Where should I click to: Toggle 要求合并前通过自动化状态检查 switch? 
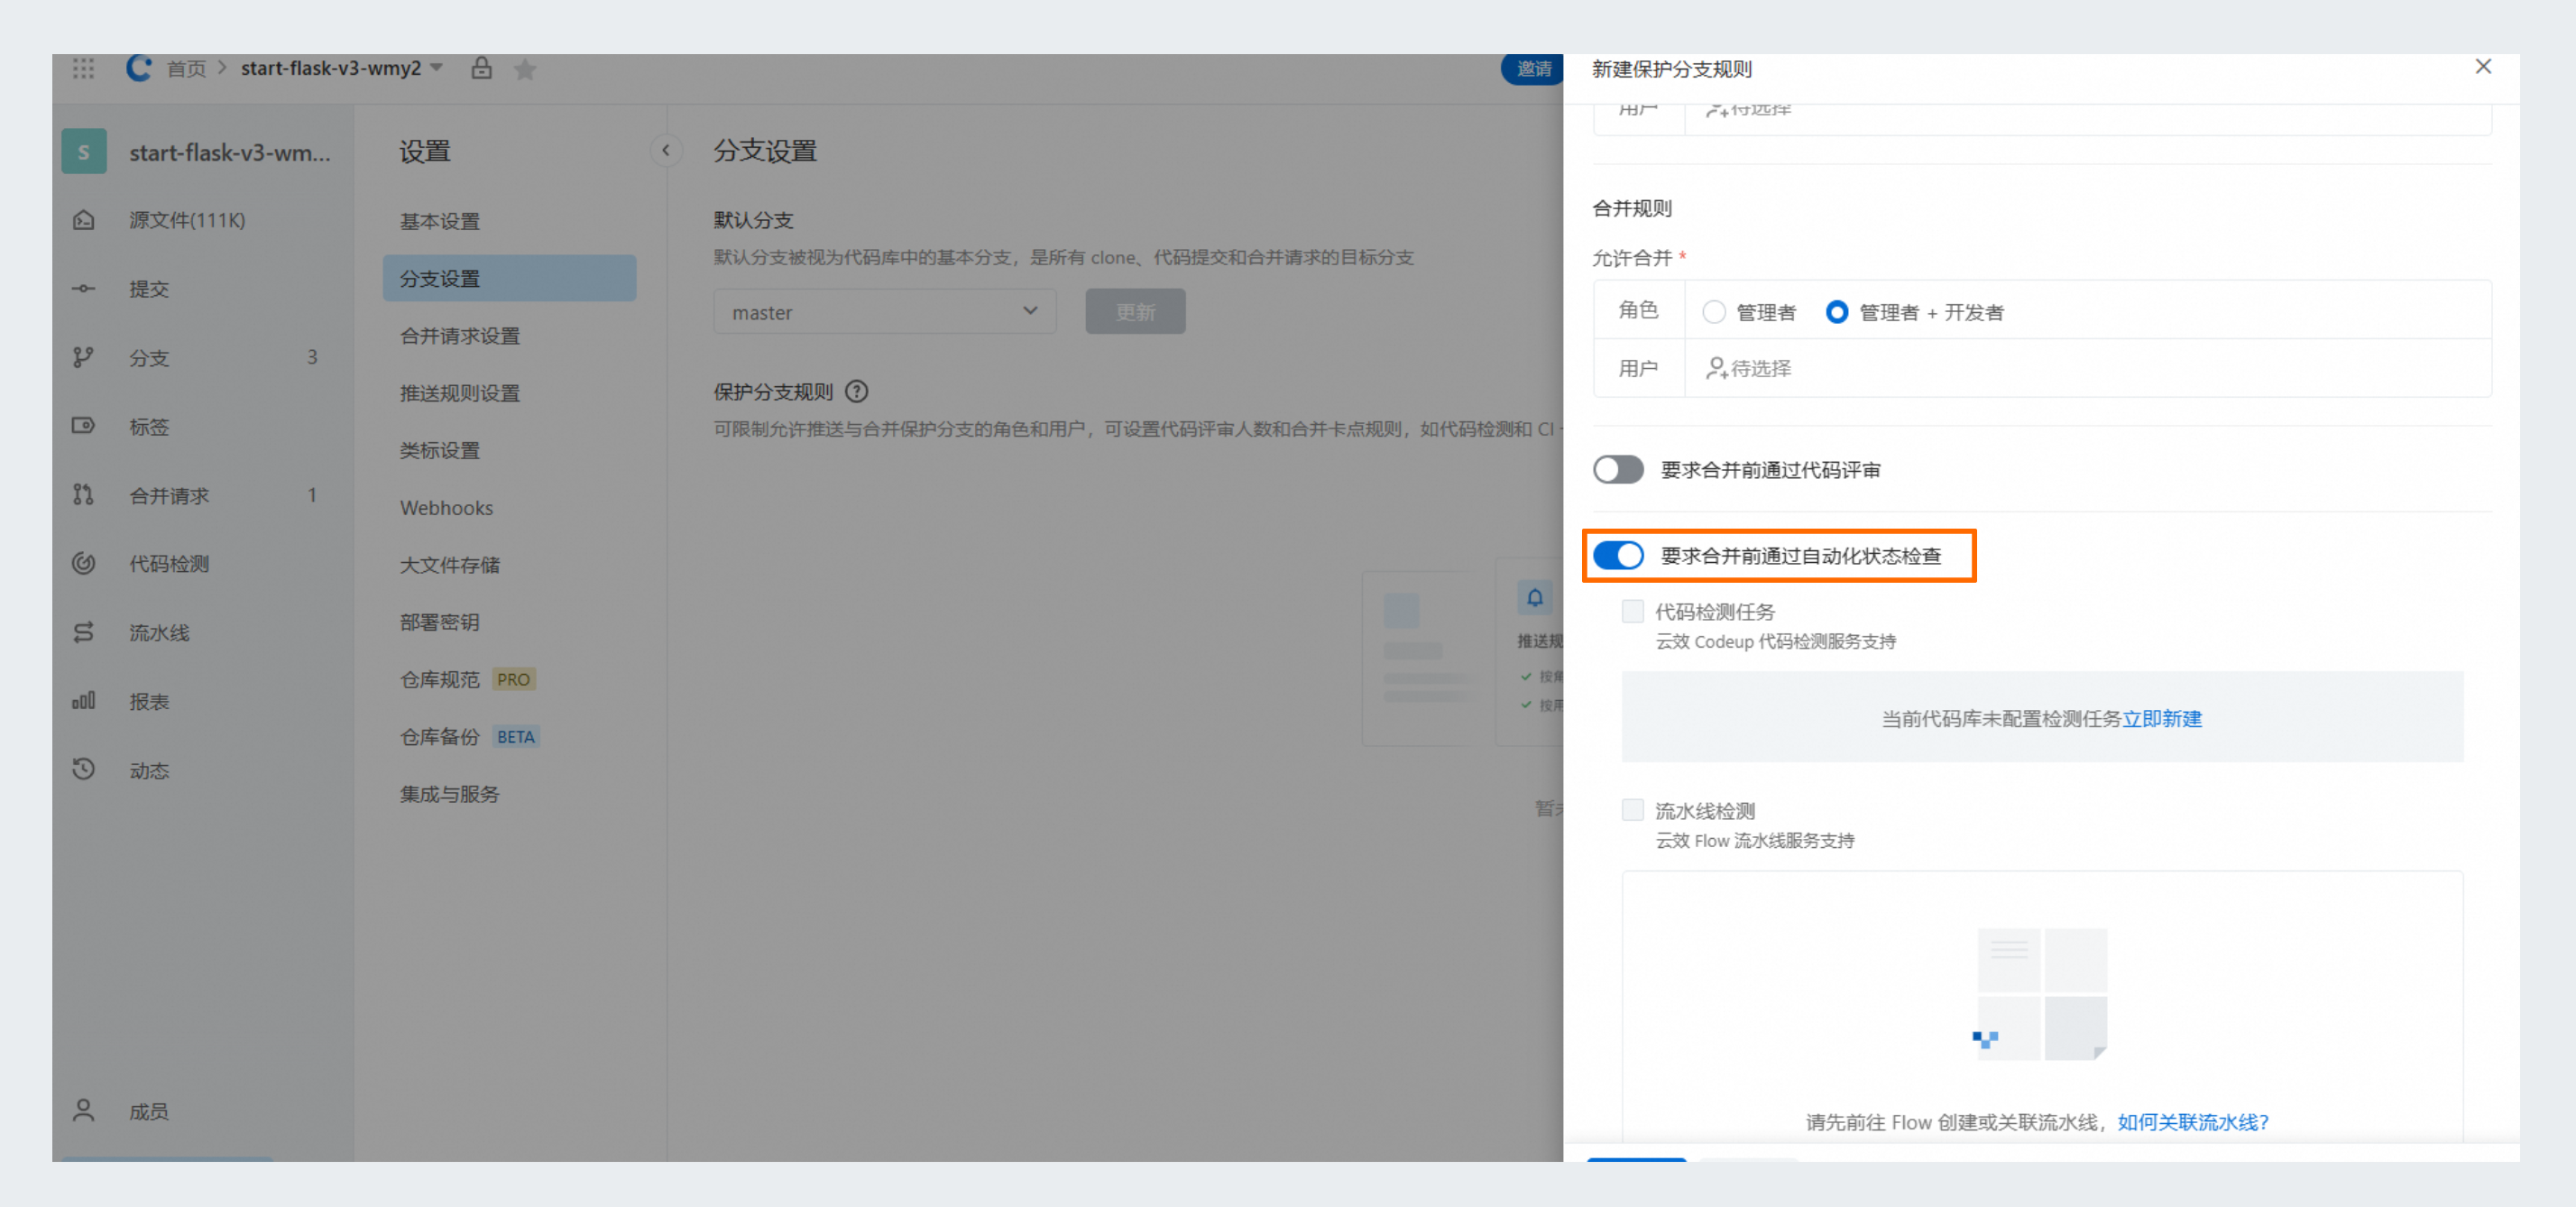pyautogui.click(x=1618, y=556)
